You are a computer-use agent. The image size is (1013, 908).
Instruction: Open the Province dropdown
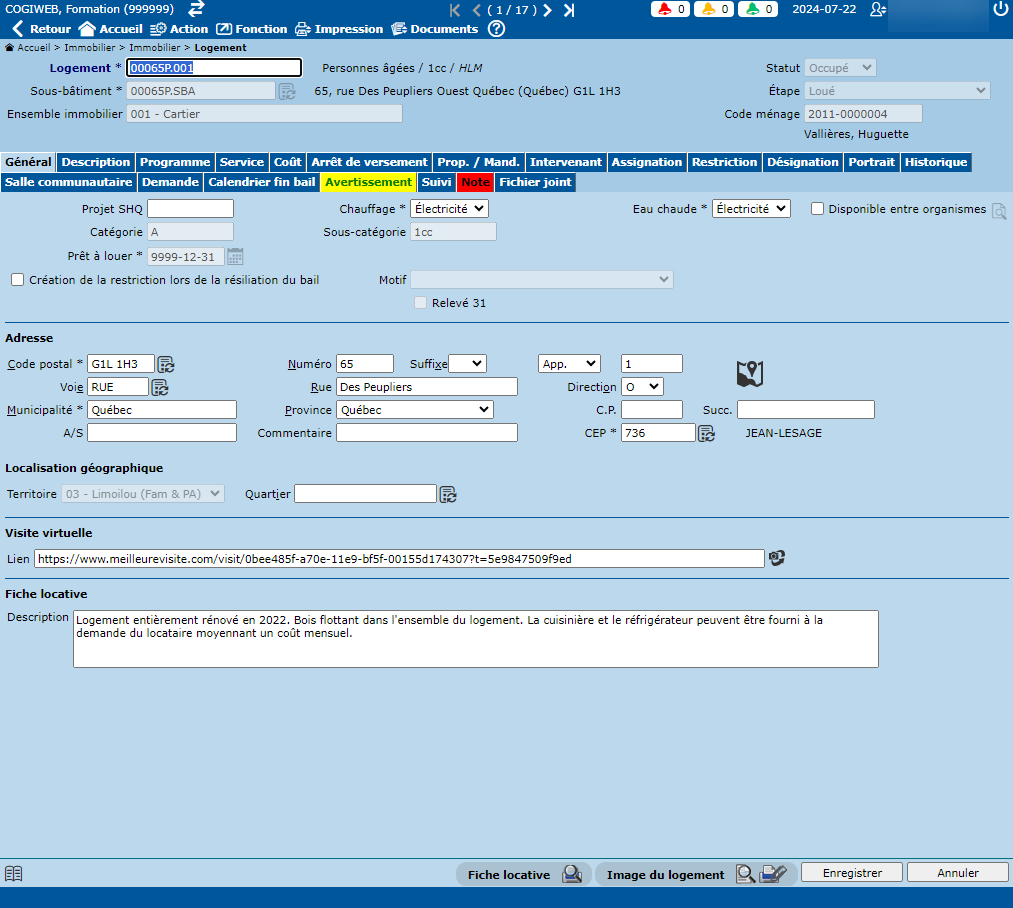tap(414, 410)
